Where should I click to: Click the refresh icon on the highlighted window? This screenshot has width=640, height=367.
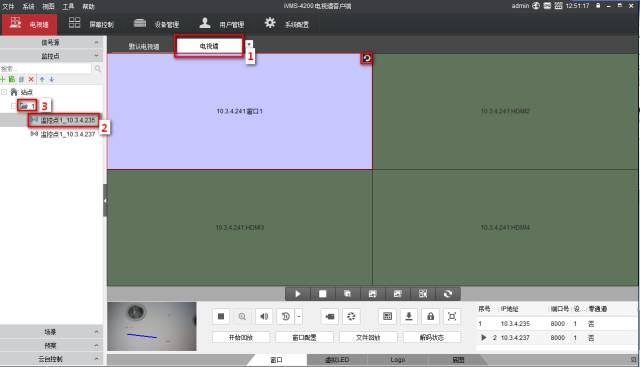point(367,58)
